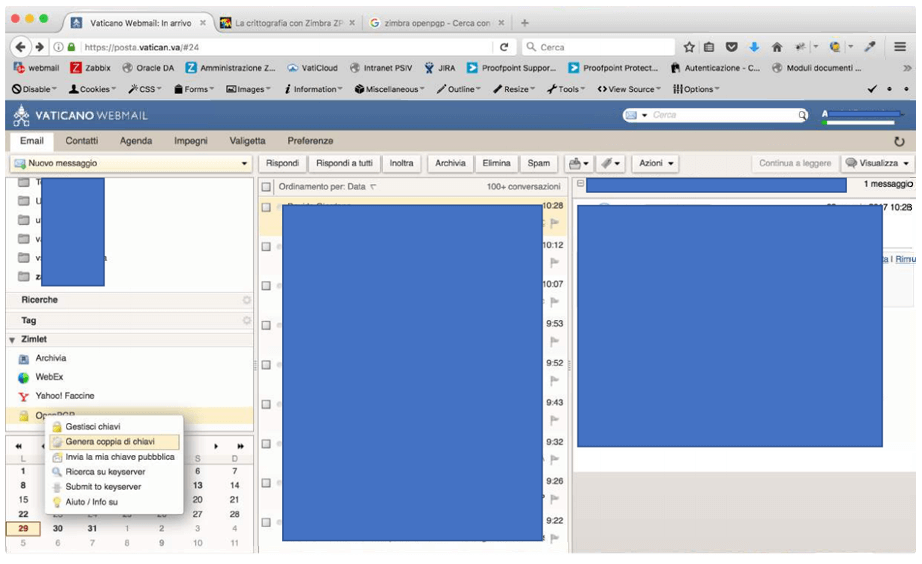Tick the checkbox of the 9:26 conversation
The image size is (922, 564).
tap(266, 483)
